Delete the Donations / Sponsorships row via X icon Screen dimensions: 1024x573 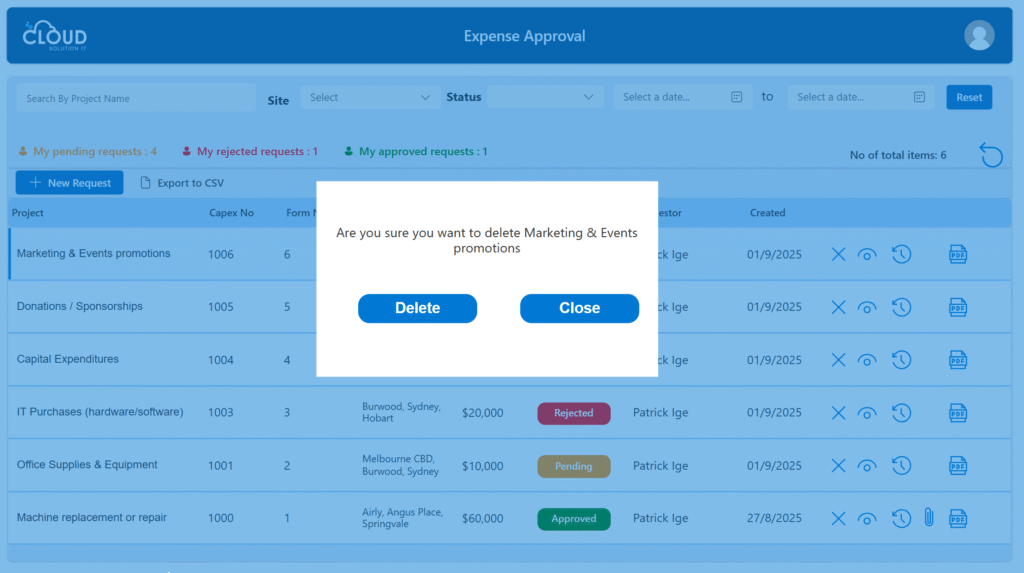click(x=838, y=307)
